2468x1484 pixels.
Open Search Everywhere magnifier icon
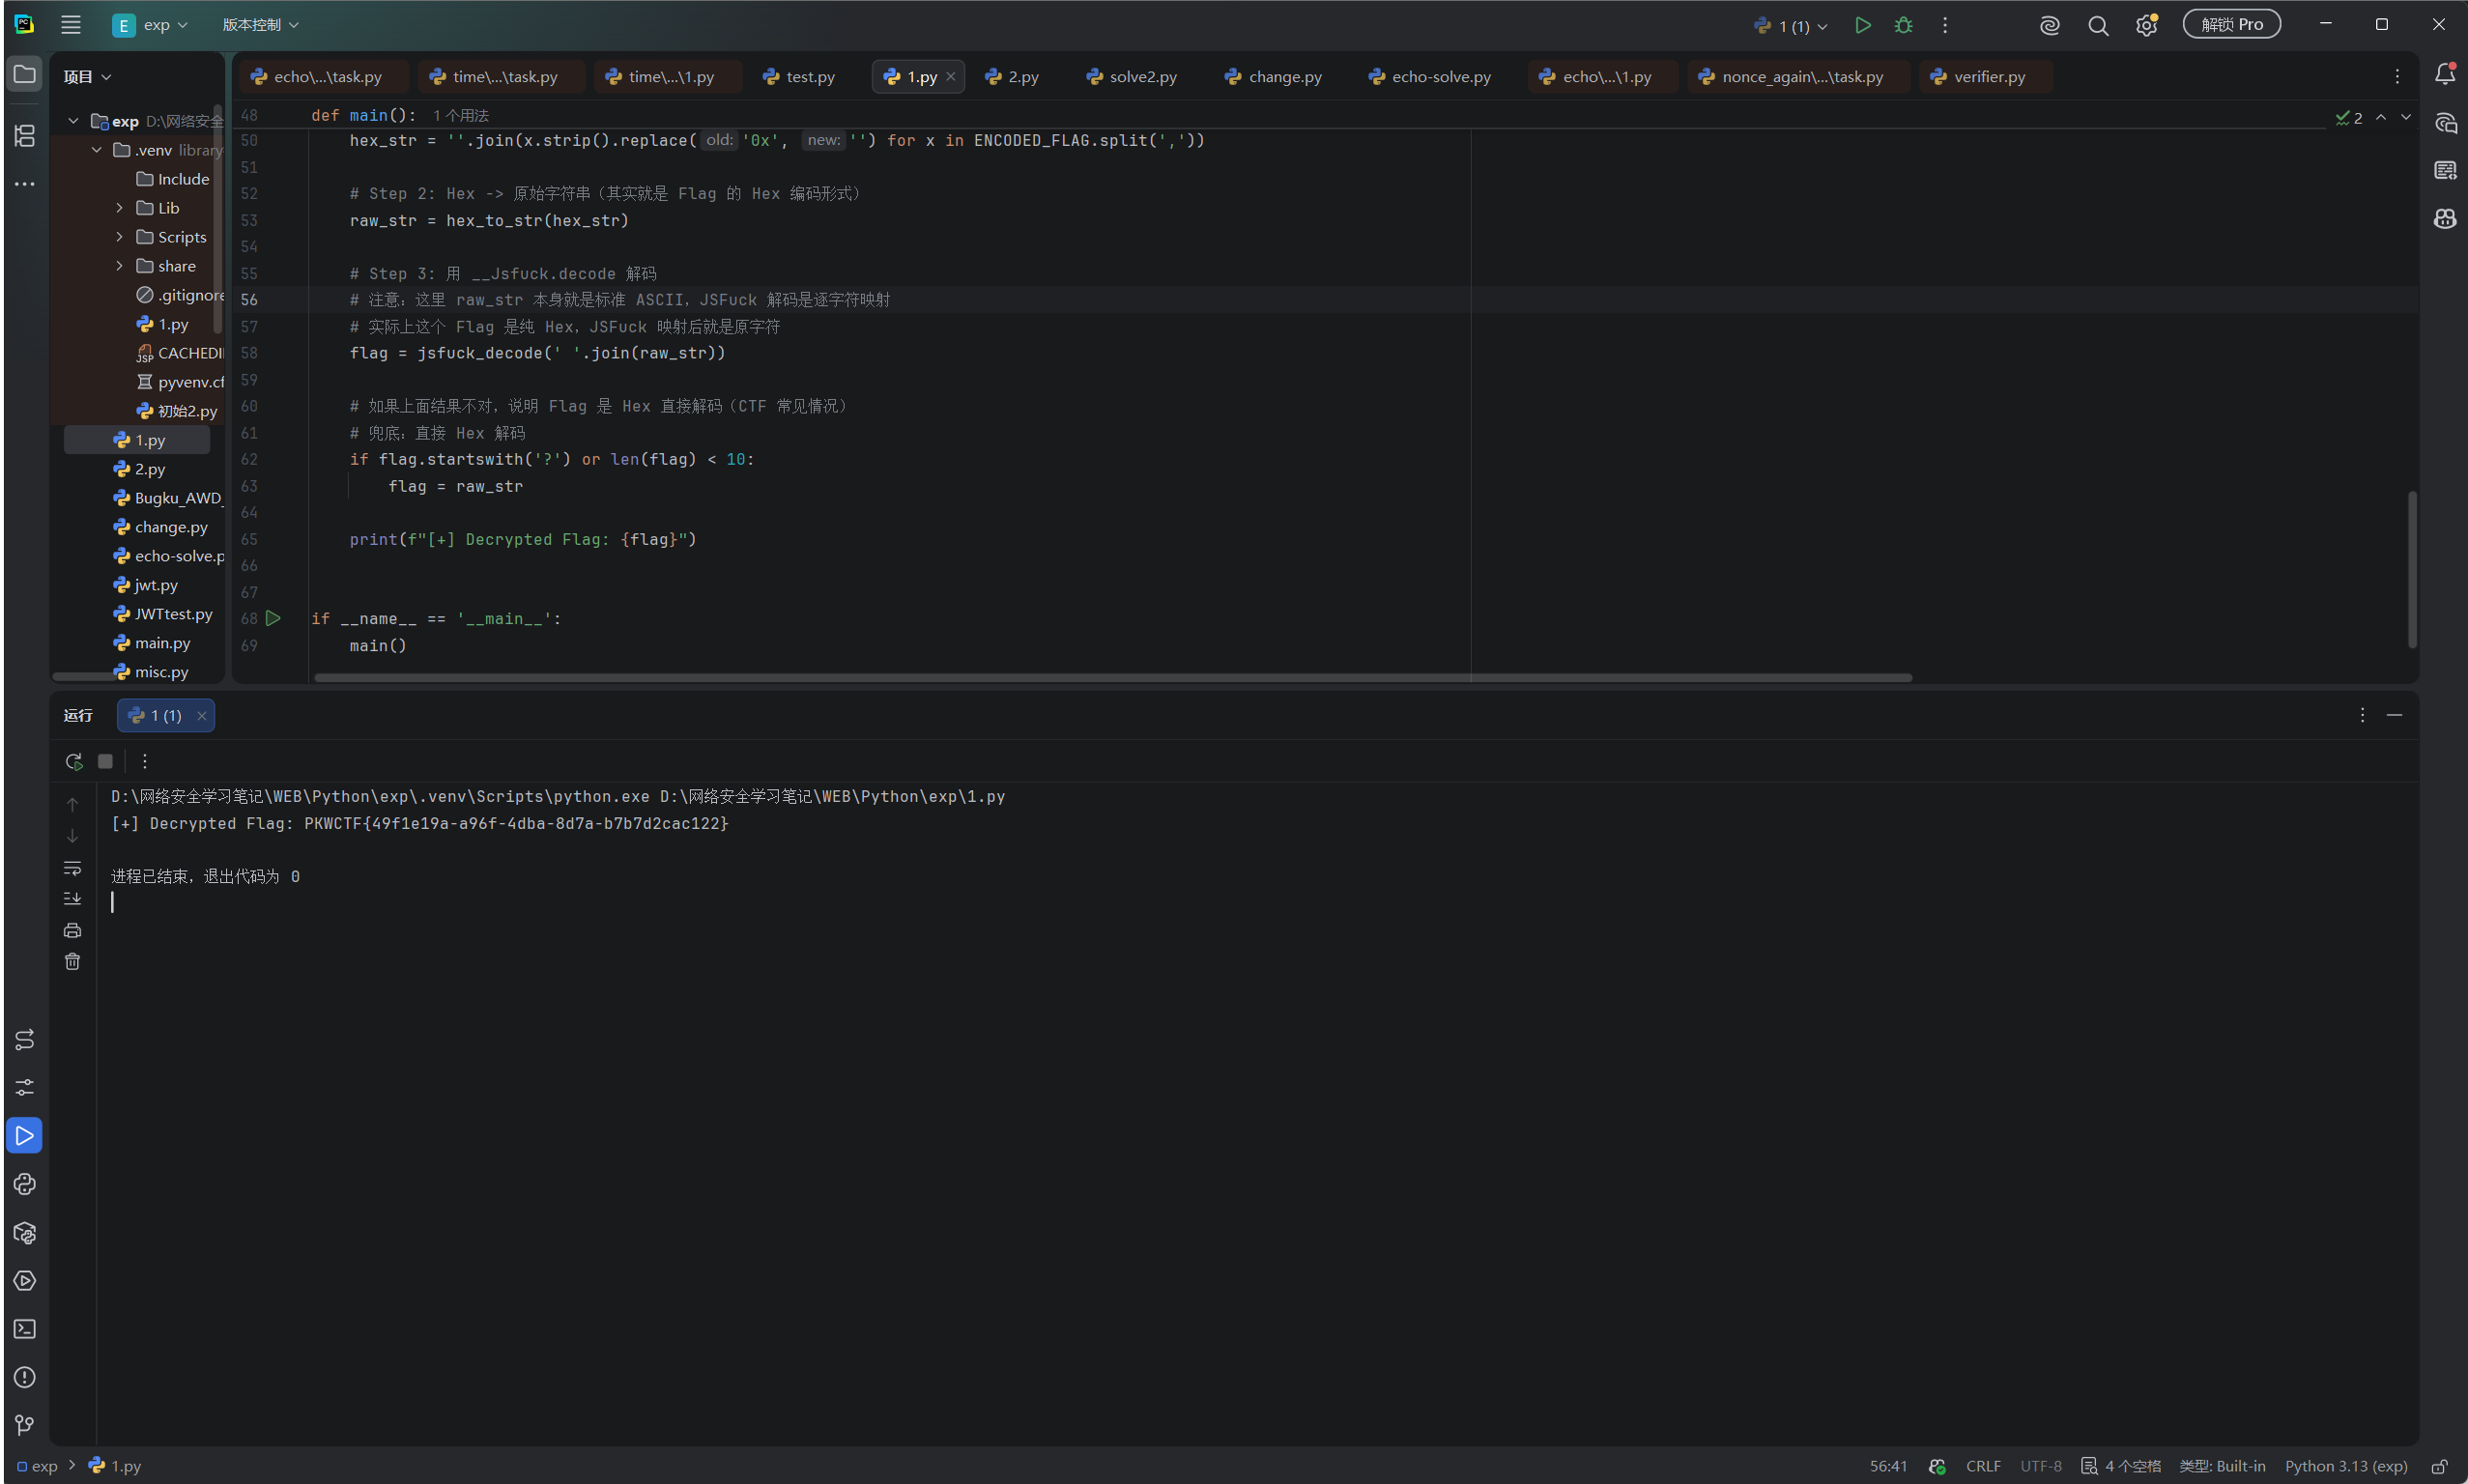pos(2098,25)
